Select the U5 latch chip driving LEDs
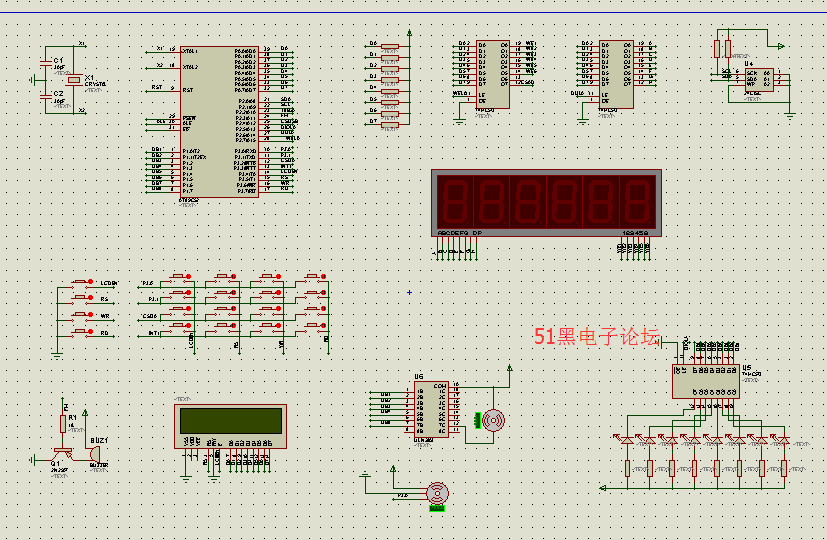Screen dimensions: 827x540 [x=706, y=381]
